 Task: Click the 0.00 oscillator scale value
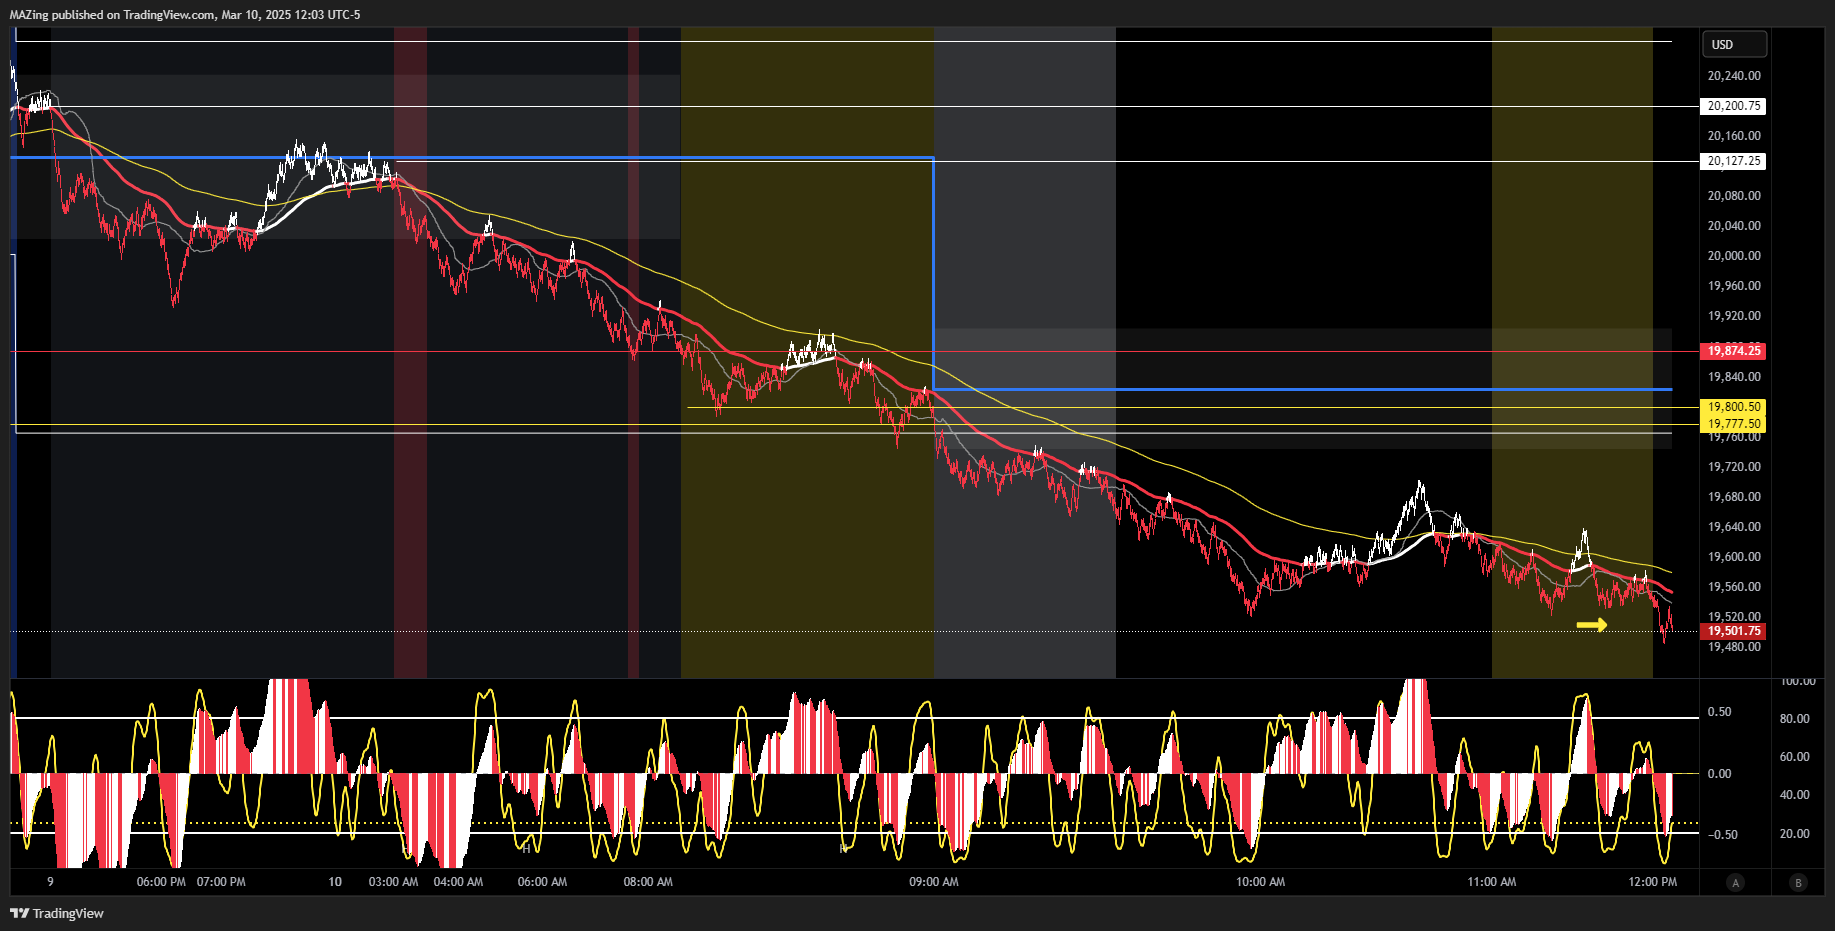click(1719, 774)
